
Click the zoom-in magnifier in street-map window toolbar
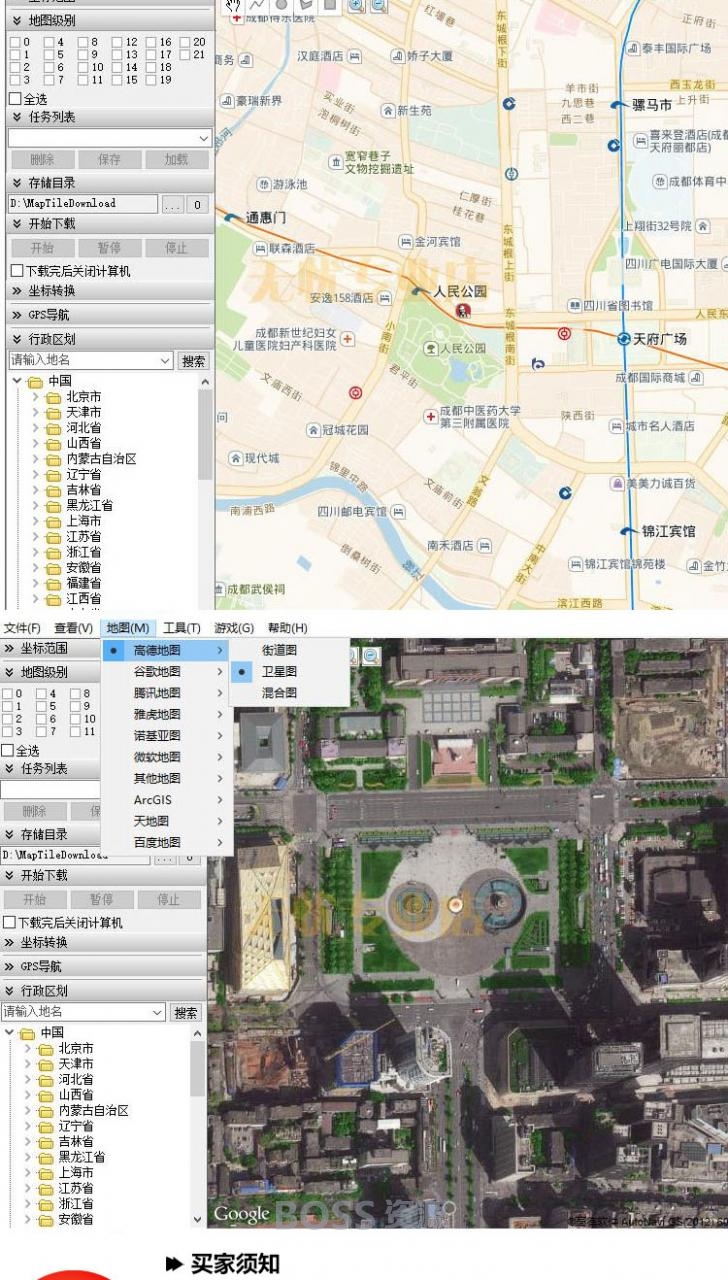pyautogui.click(x=356, y=5)
